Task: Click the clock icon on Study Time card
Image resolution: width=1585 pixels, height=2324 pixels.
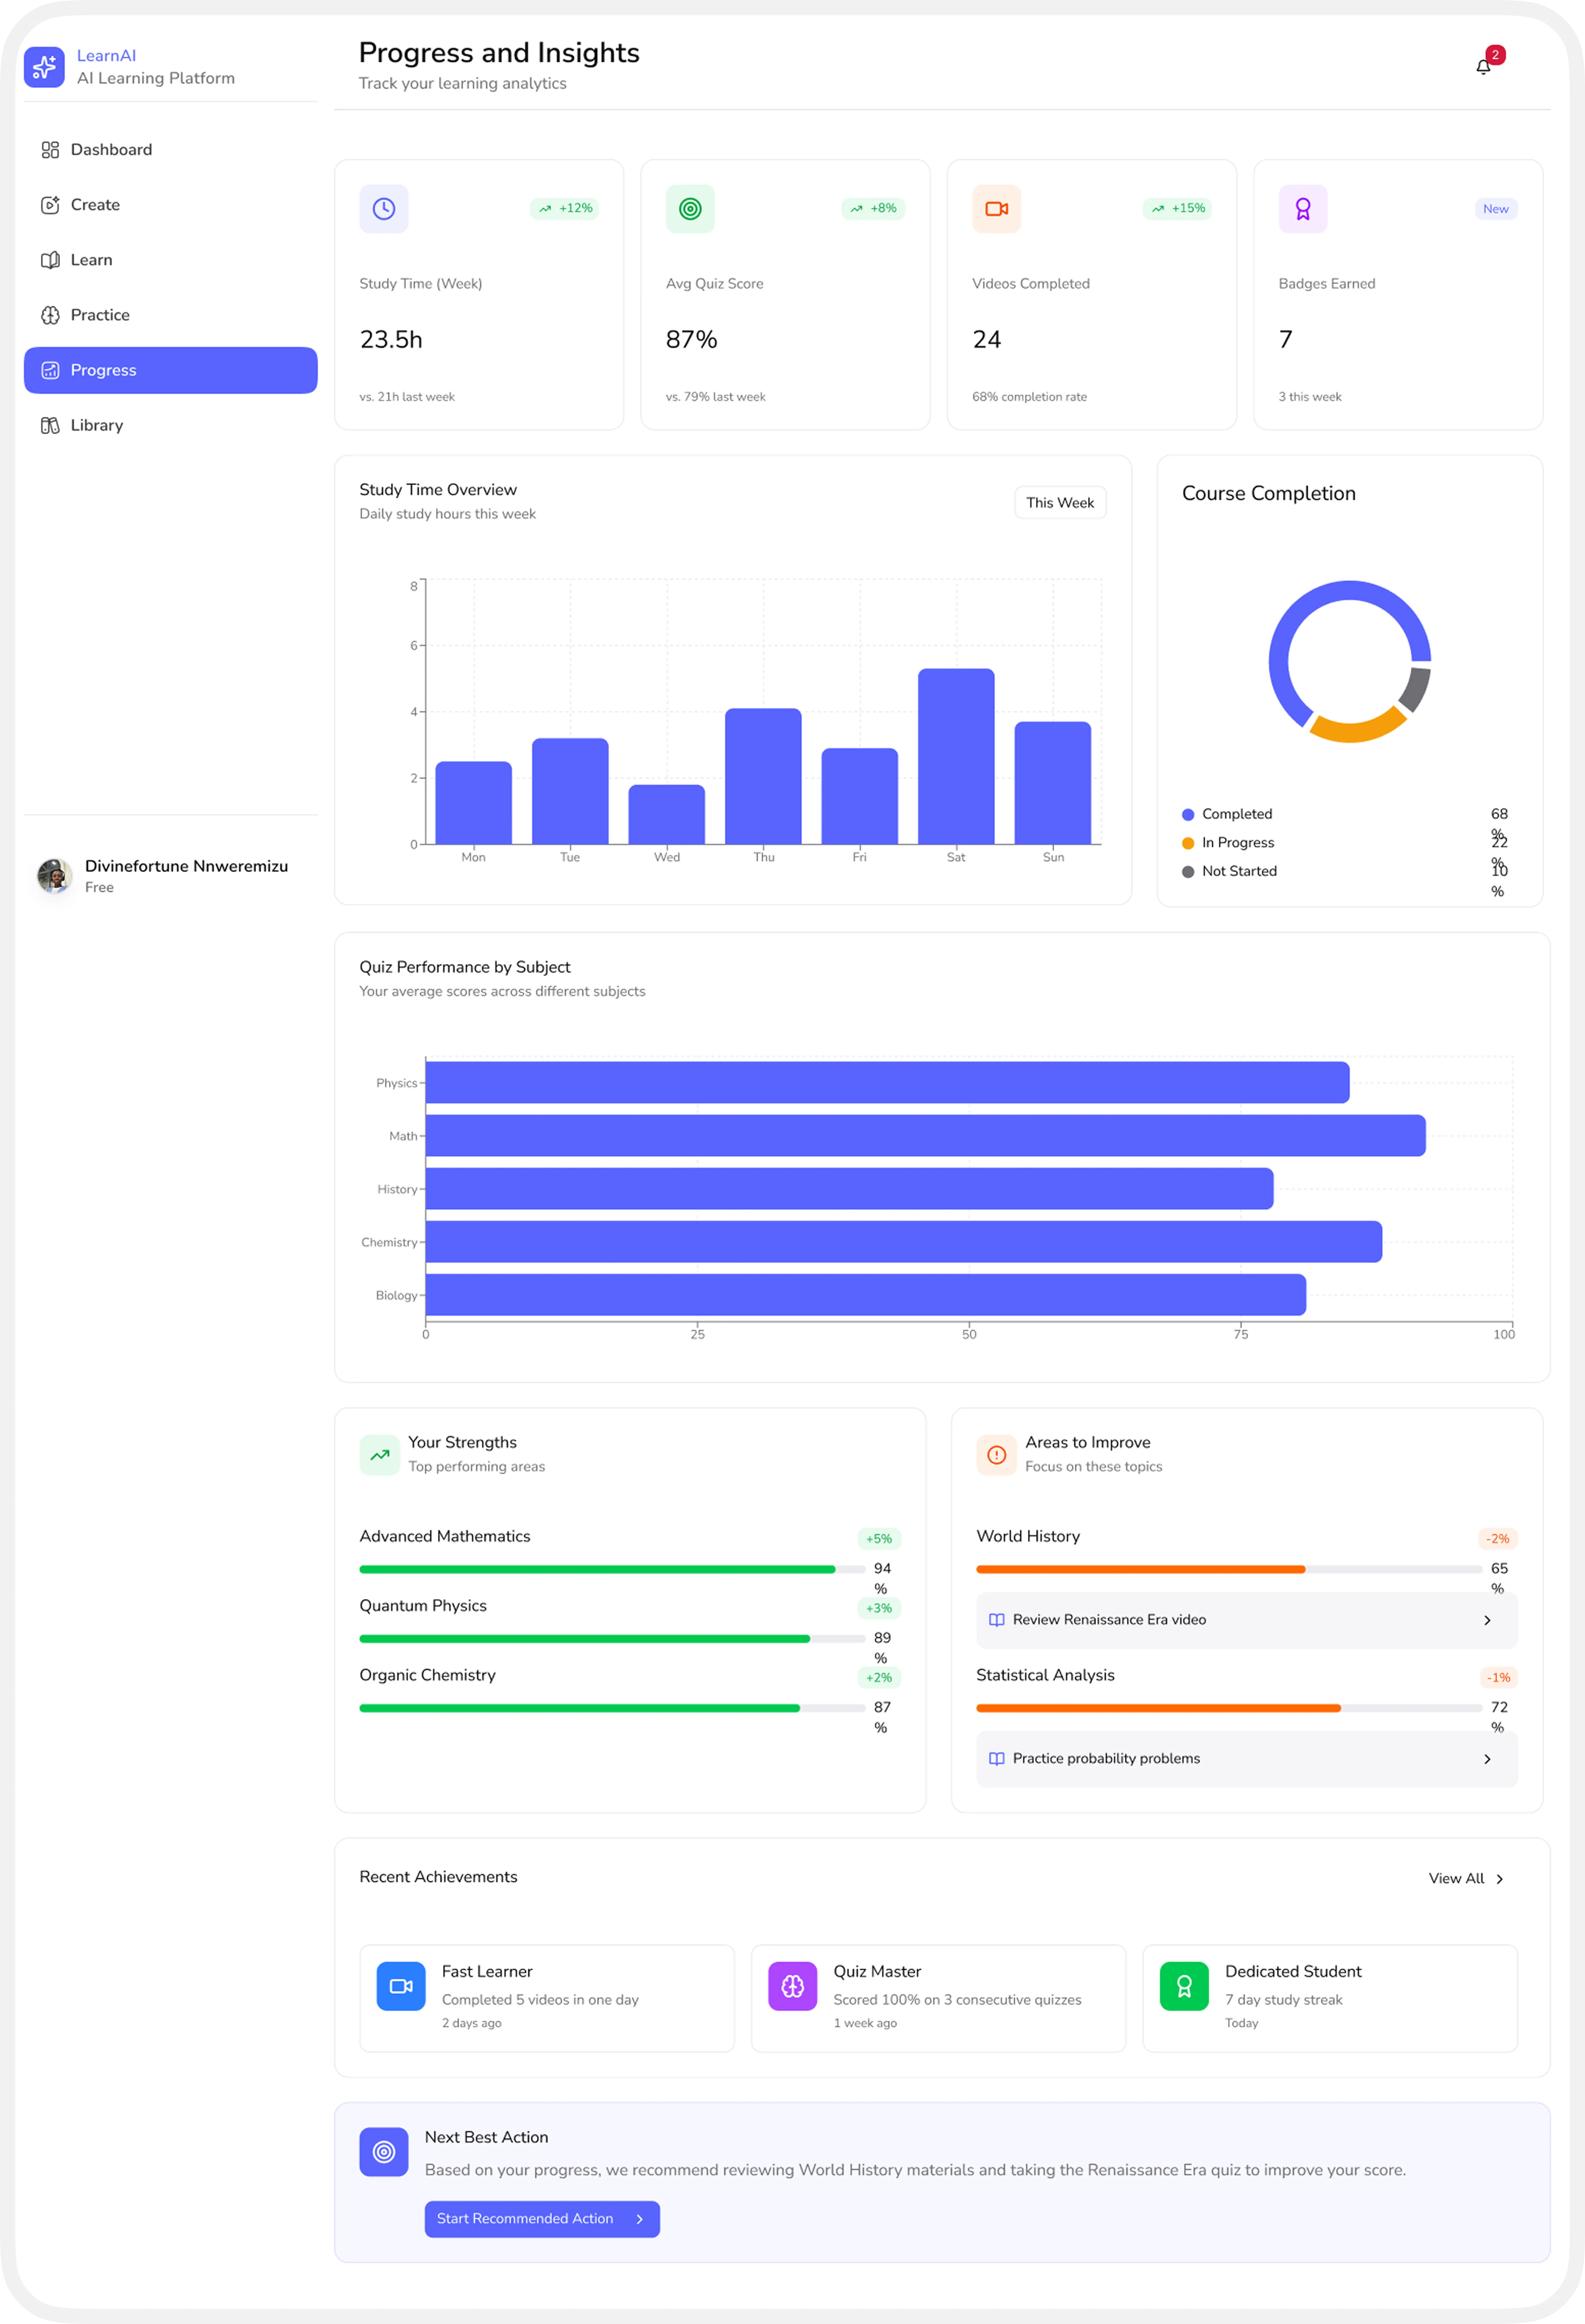Action: pyautogui.click(x=384, y=209)
